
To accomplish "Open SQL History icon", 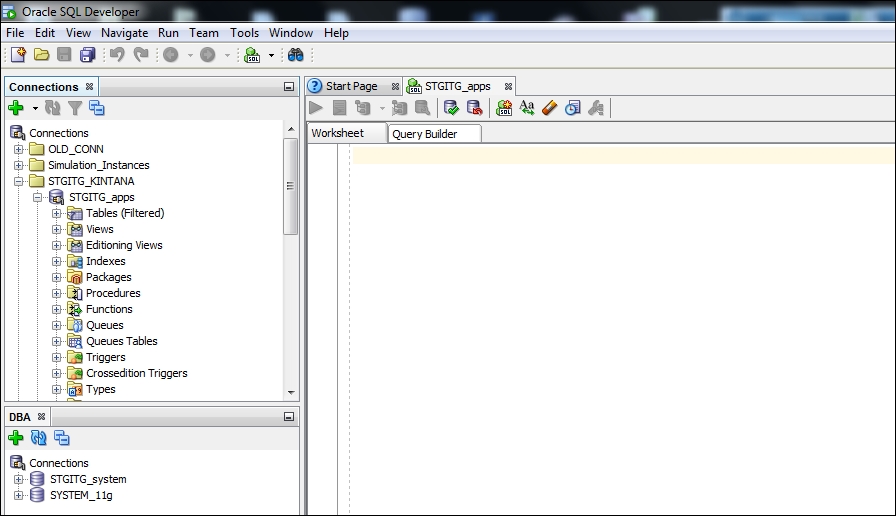I will pyautogui.click(x=573, y=107).
